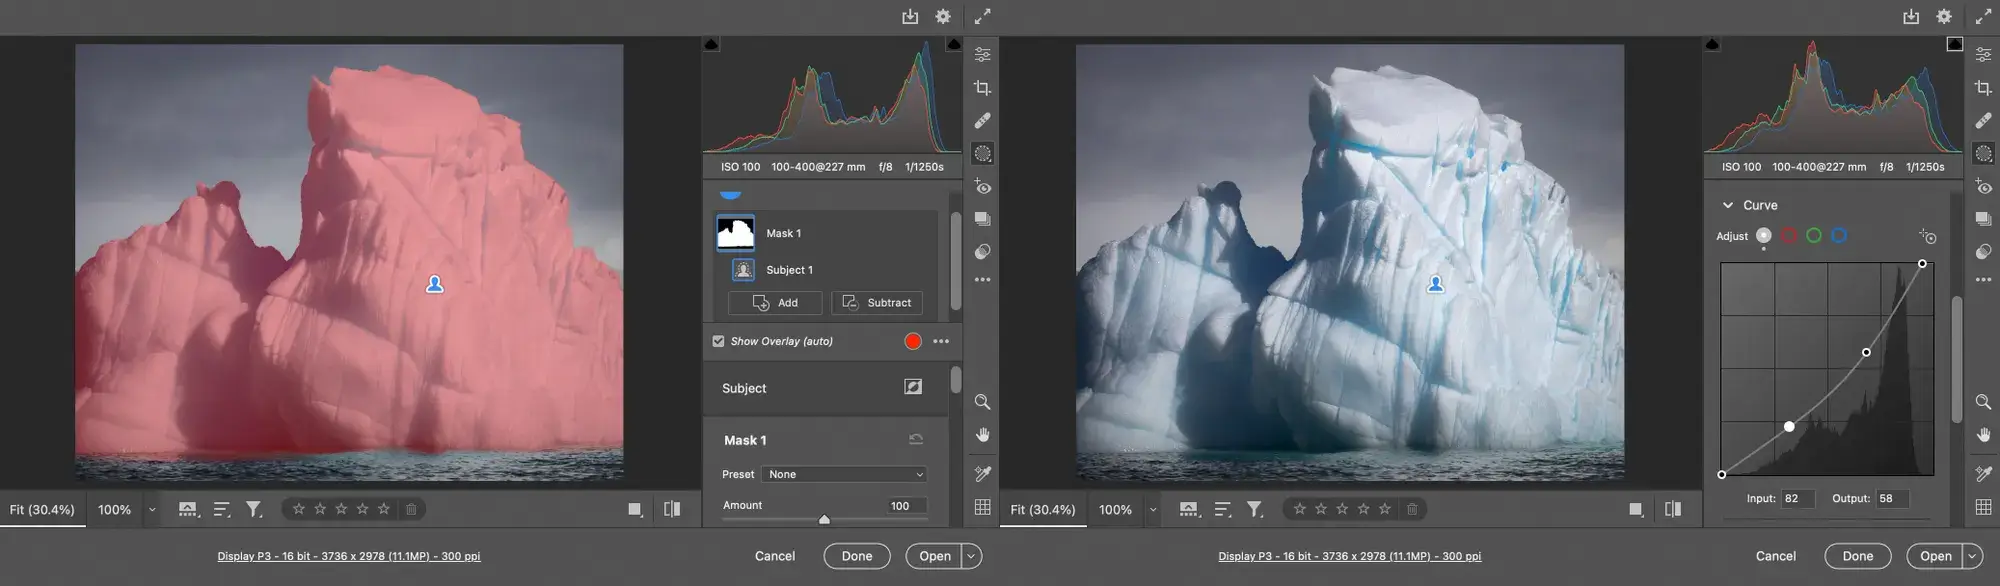
Task: Select the blue channel in Curve Adjust
Action: pyautogui.click(x=1838, y=236)
